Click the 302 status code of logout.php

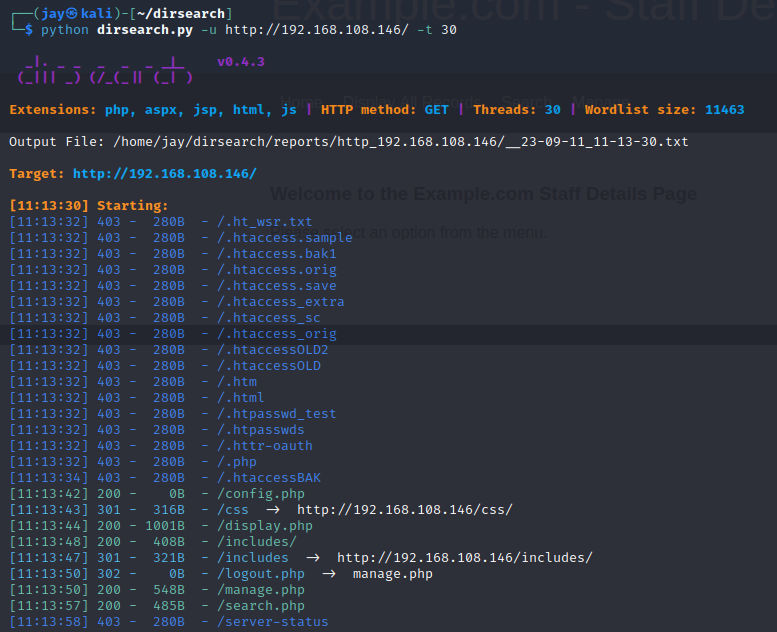[x=109, y=574]
